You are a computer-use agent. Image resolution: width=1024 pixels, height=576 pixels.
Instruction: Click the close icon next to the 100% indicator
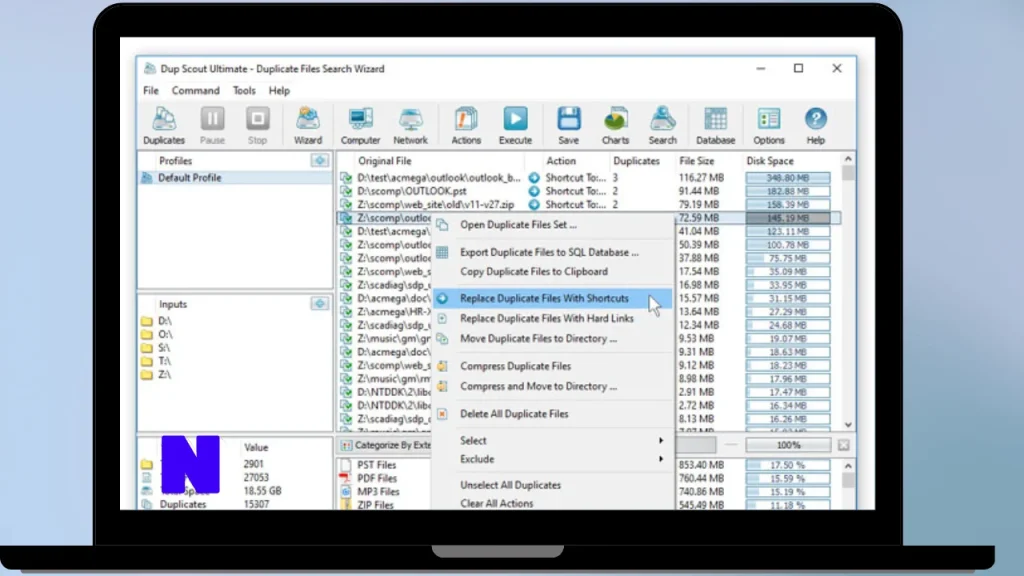pos(843,445)
